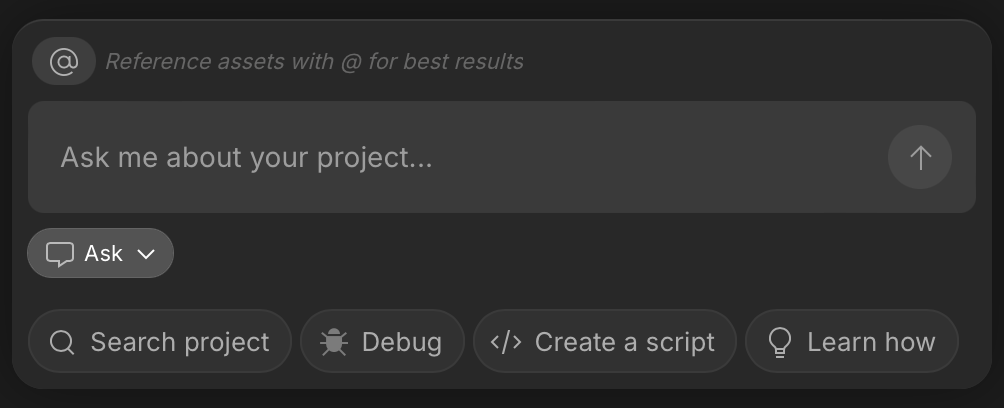
Task: Click the magnifying glass icon in Search project
Action: coord(62,342)
